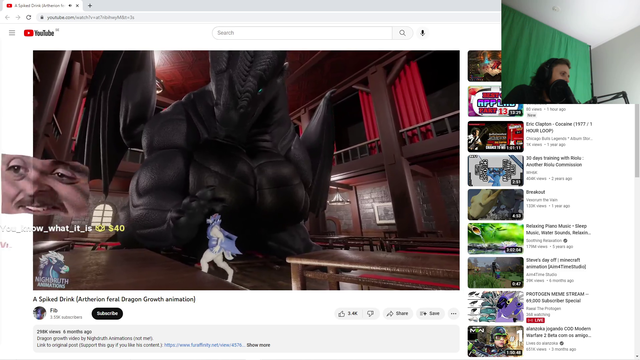The height and width of the screenshot is (360, 640).
Task: Click Vexorum the Vain channel name
Action: click(542, 200)
